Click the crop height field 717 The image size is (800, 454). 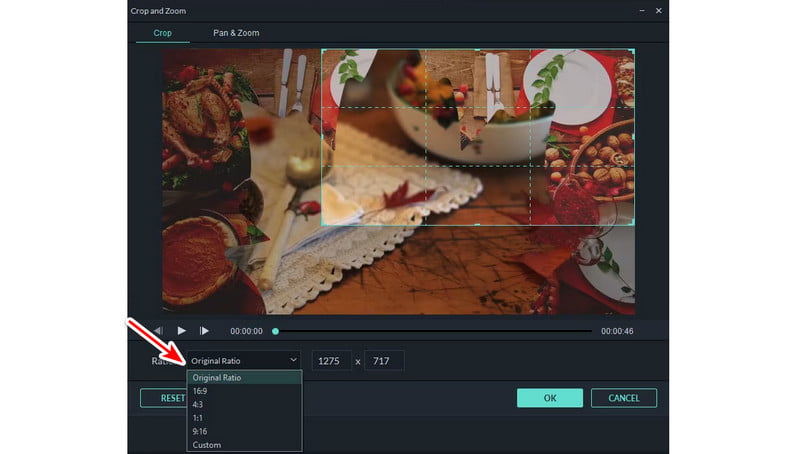384,361
